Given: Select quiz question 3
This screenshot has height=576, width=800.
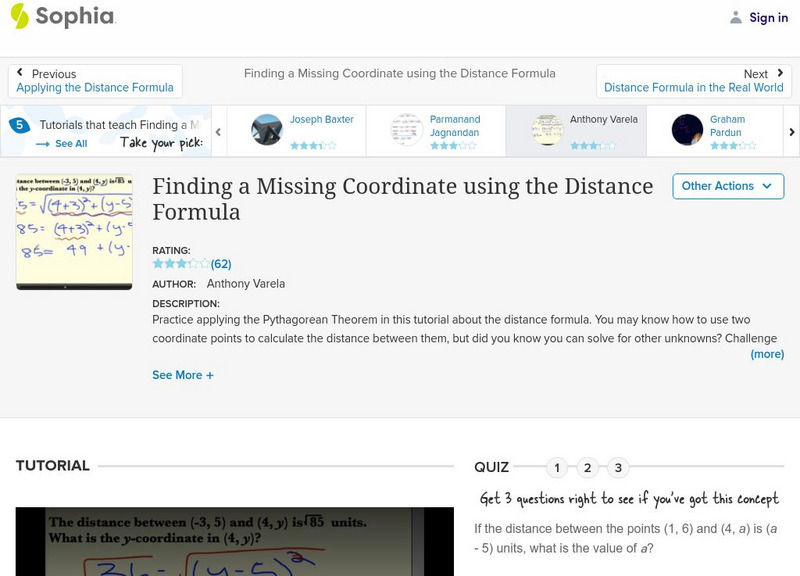Looking at the screenshot, I should [x=618, y=467].
